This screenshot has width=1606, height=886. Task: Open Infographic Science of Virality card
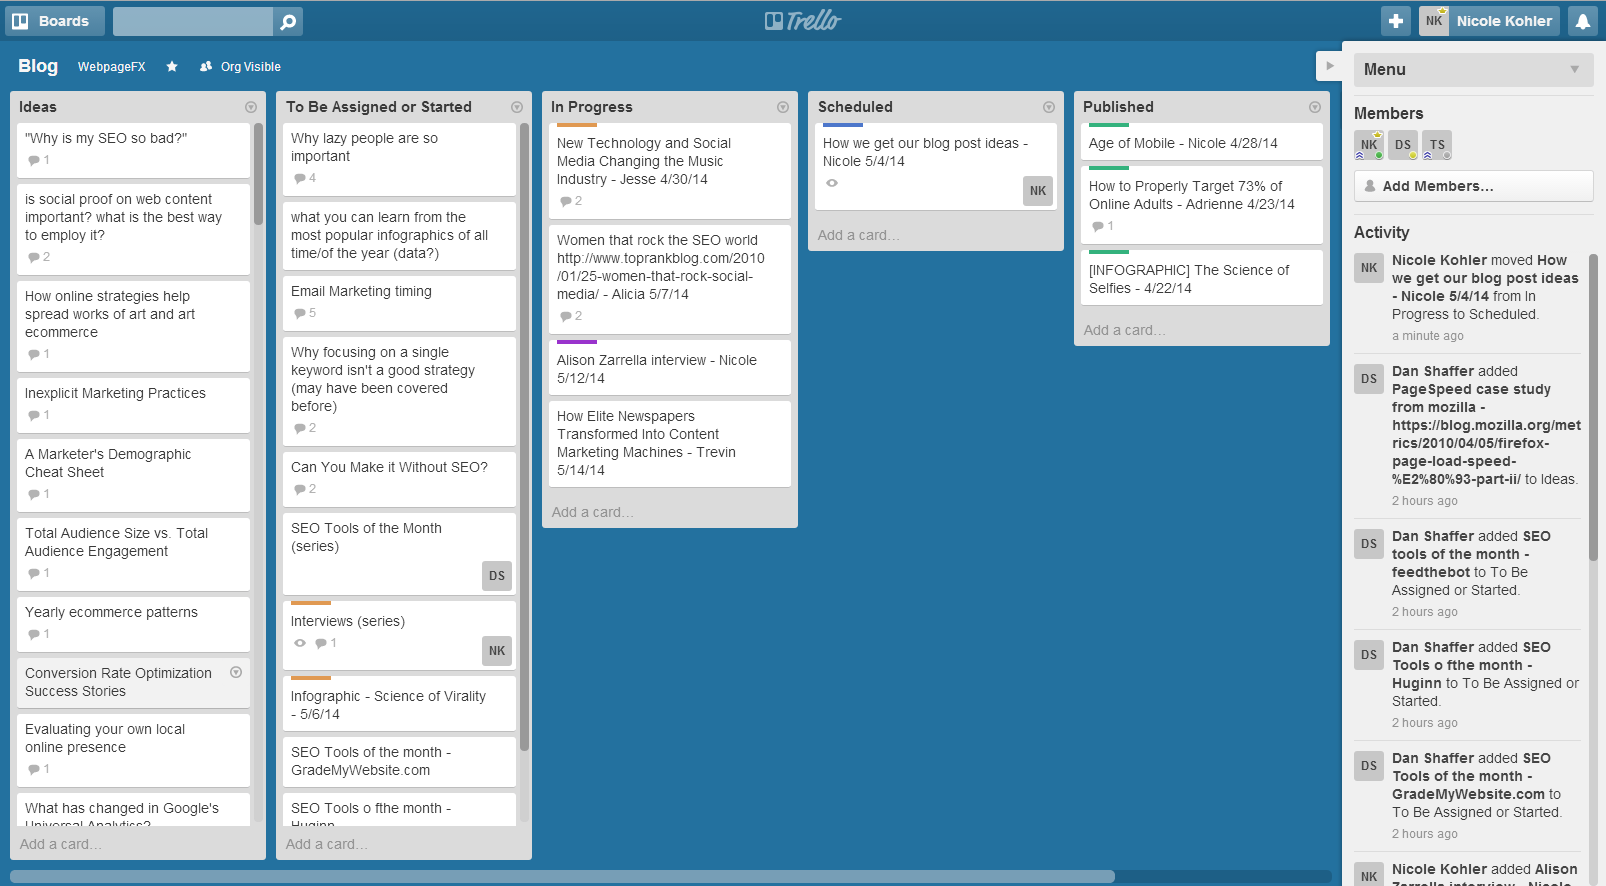399,703
